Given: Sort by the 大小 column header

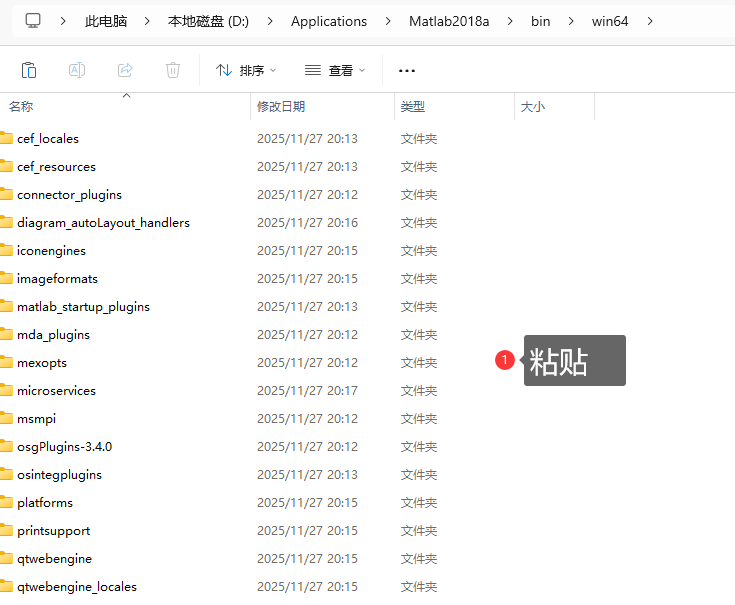Looking at the screenshot, I should pos(532,106).
